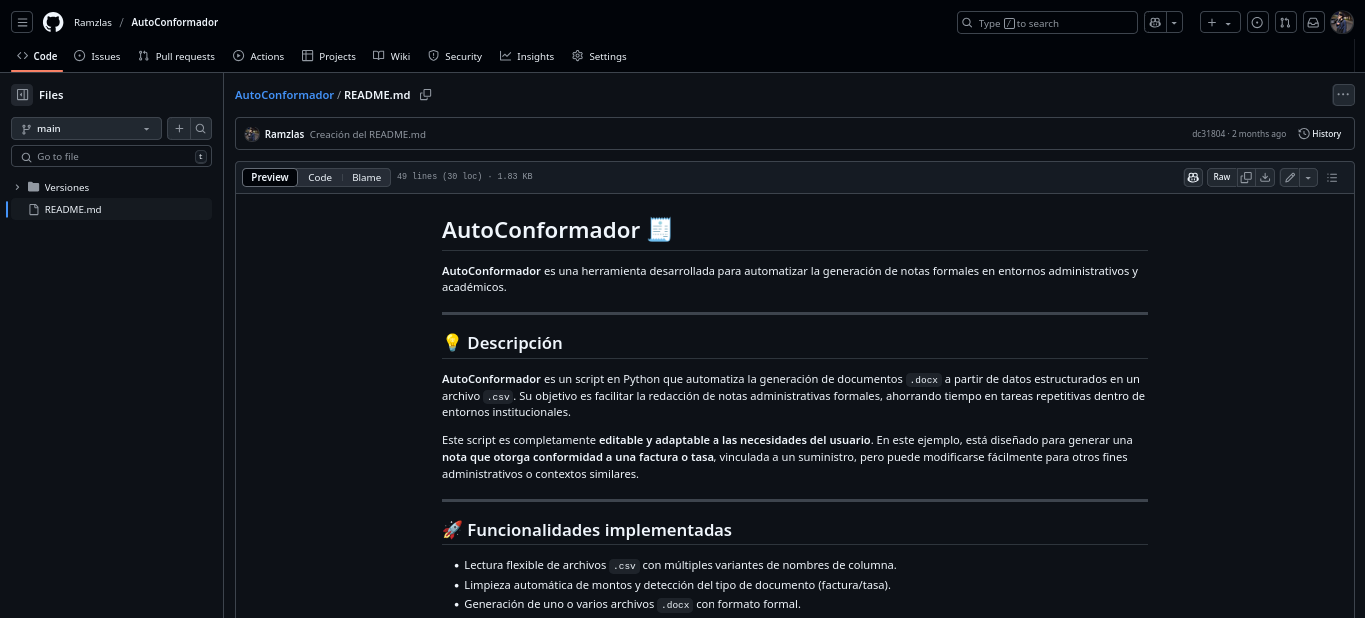
Task: View your issues via the top bar icon
Action: click(1258, 22)
